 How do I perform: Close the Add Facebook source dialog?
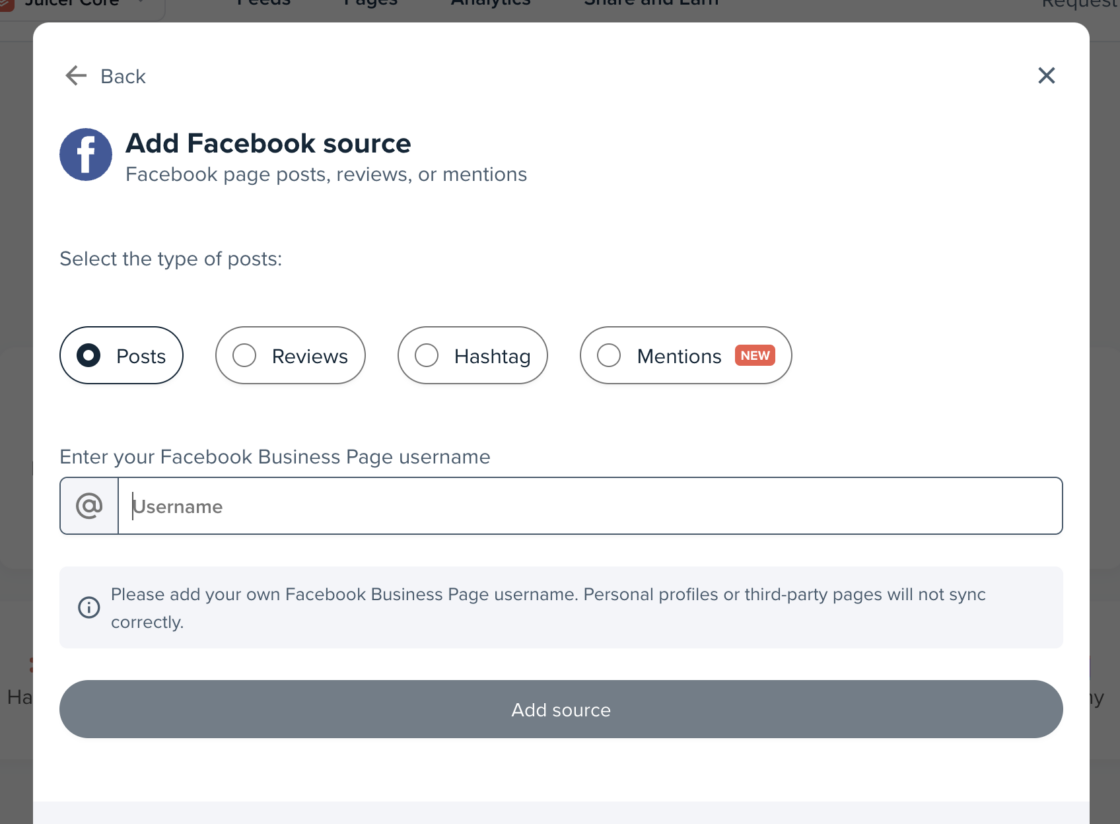click(1046, 76)
